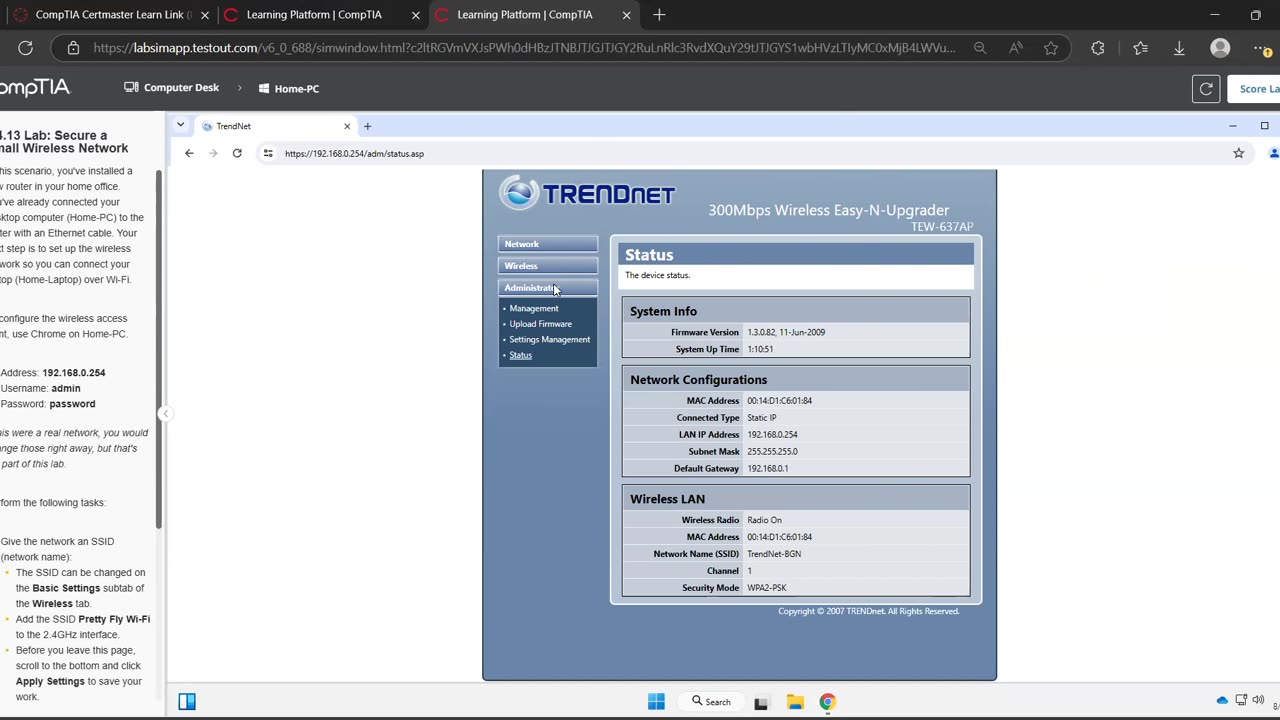
Task: Reload the outer Edge browser page
Action: (25, 48)
